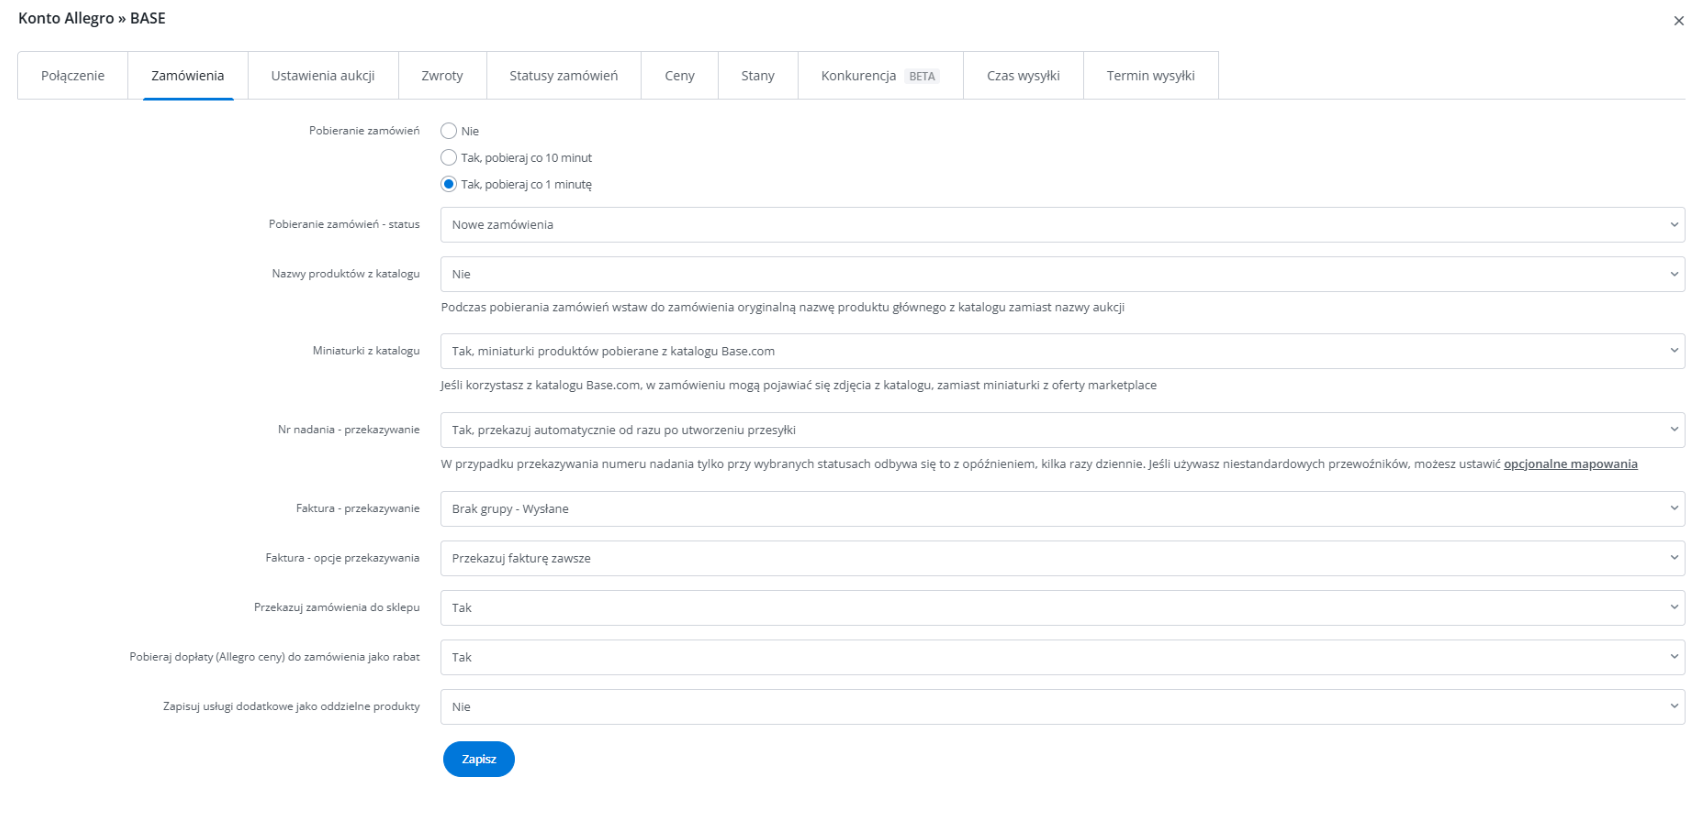Open 'Miniaturki z katalogu' dropdown
The height and width of the screenshot is (818, 1708).
click(x=1061, y=351)
